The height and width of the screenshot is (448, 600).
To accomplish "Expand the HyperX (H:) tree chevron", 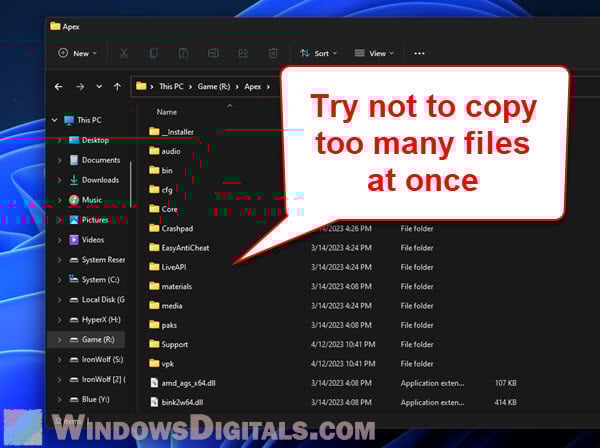I will 59,319.
